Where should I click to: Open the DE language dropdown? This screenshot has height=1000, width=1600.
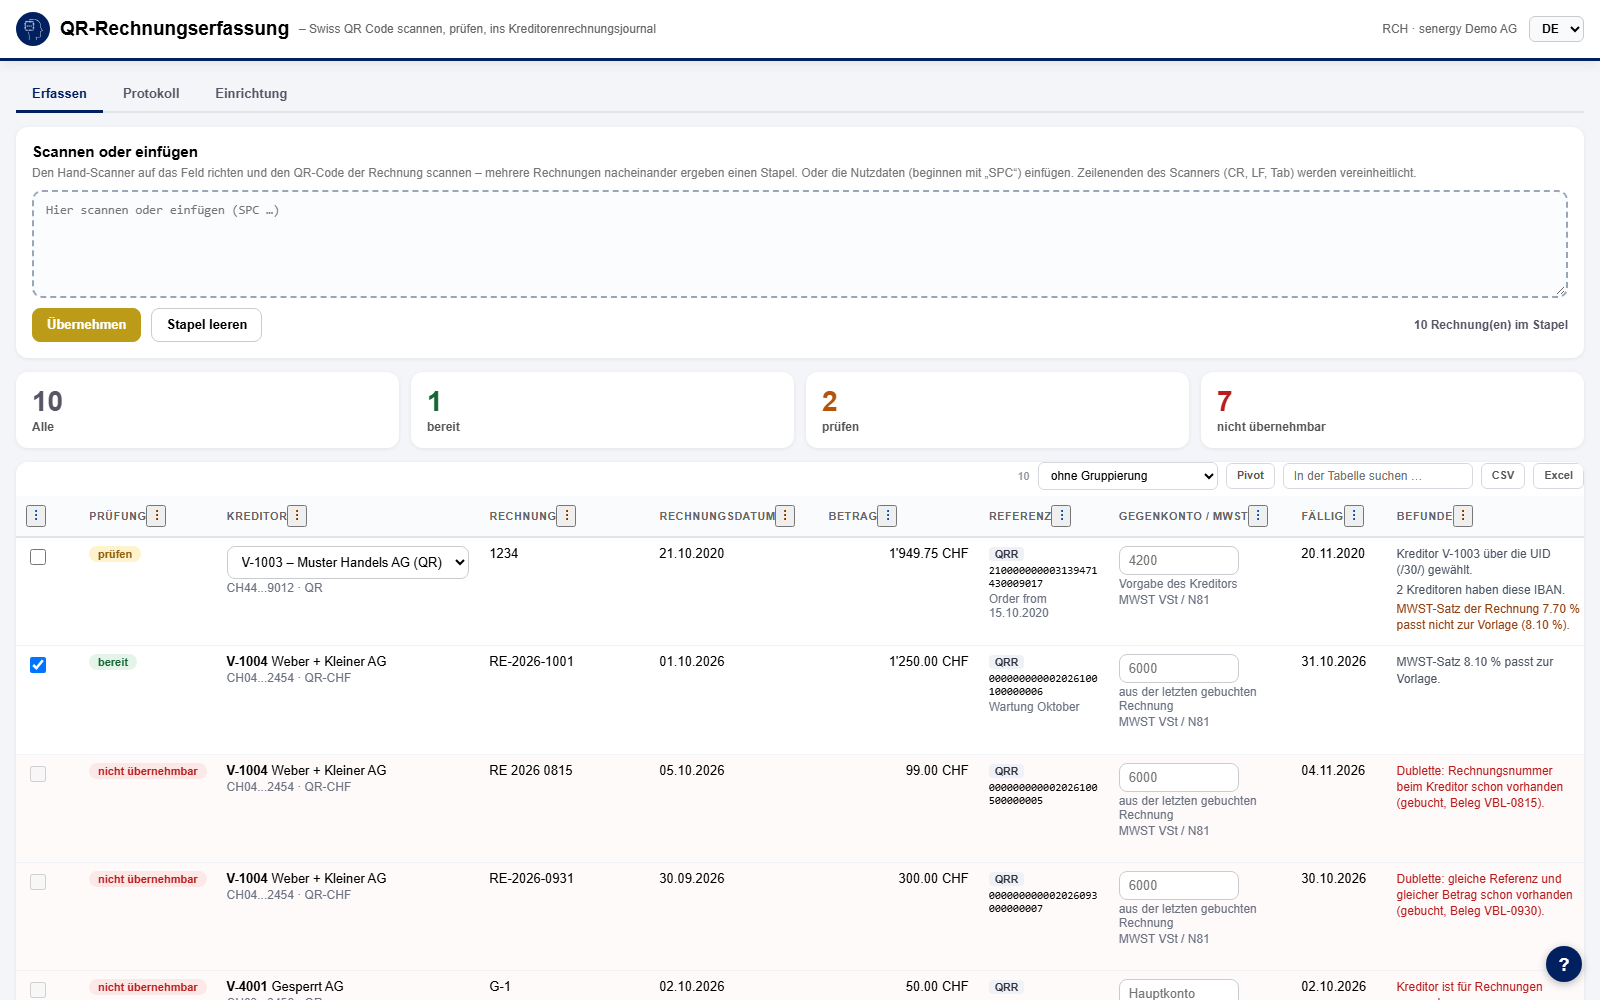click(x=1556, y=29)
